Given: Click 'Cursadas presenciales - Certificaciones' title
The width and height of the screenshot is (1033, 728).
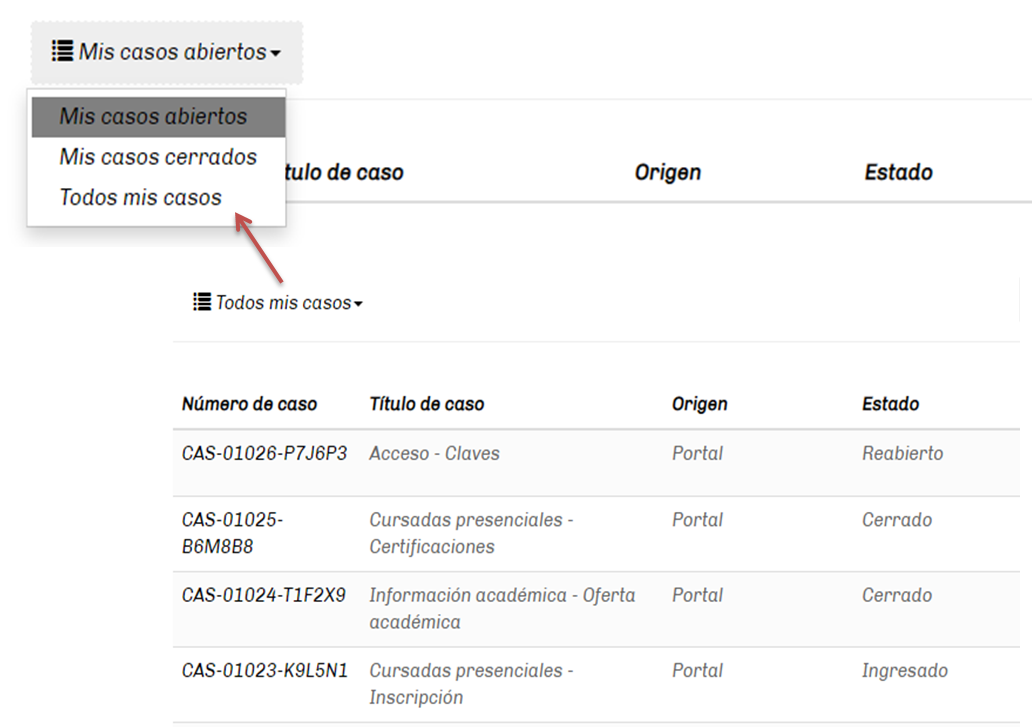Looking at the screenshot, I should point(471,533).
